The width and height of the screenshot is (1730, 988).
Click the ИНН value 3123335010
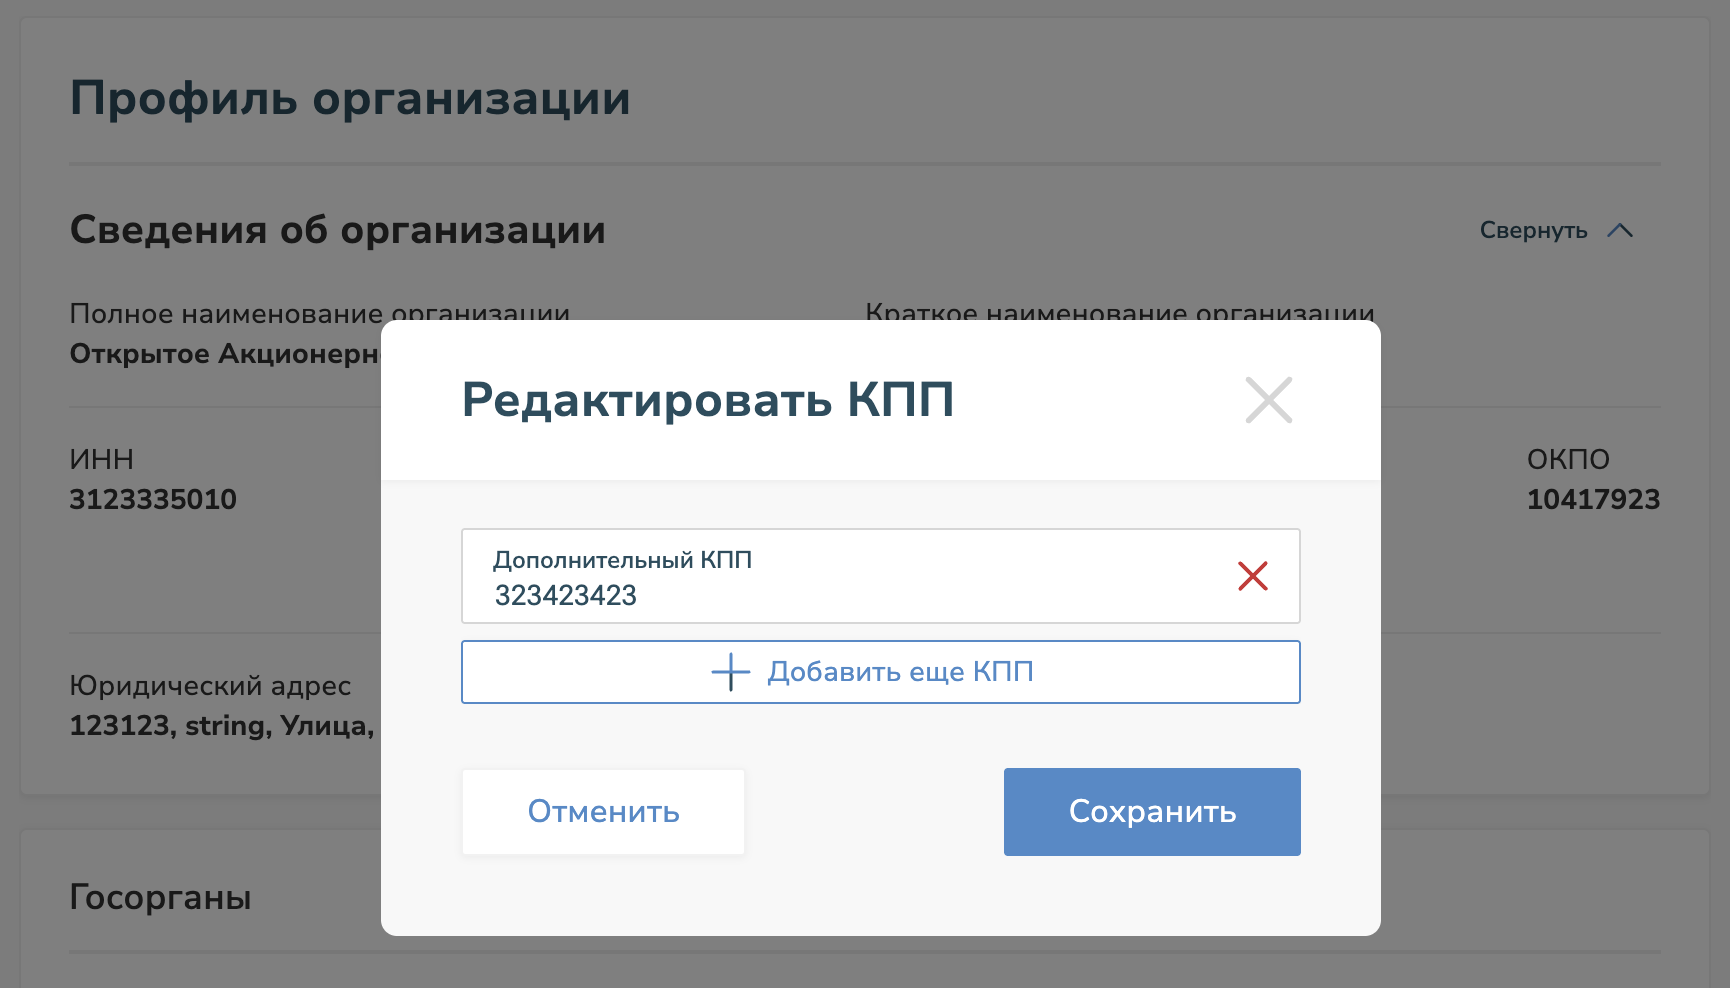tap(153, 499)
